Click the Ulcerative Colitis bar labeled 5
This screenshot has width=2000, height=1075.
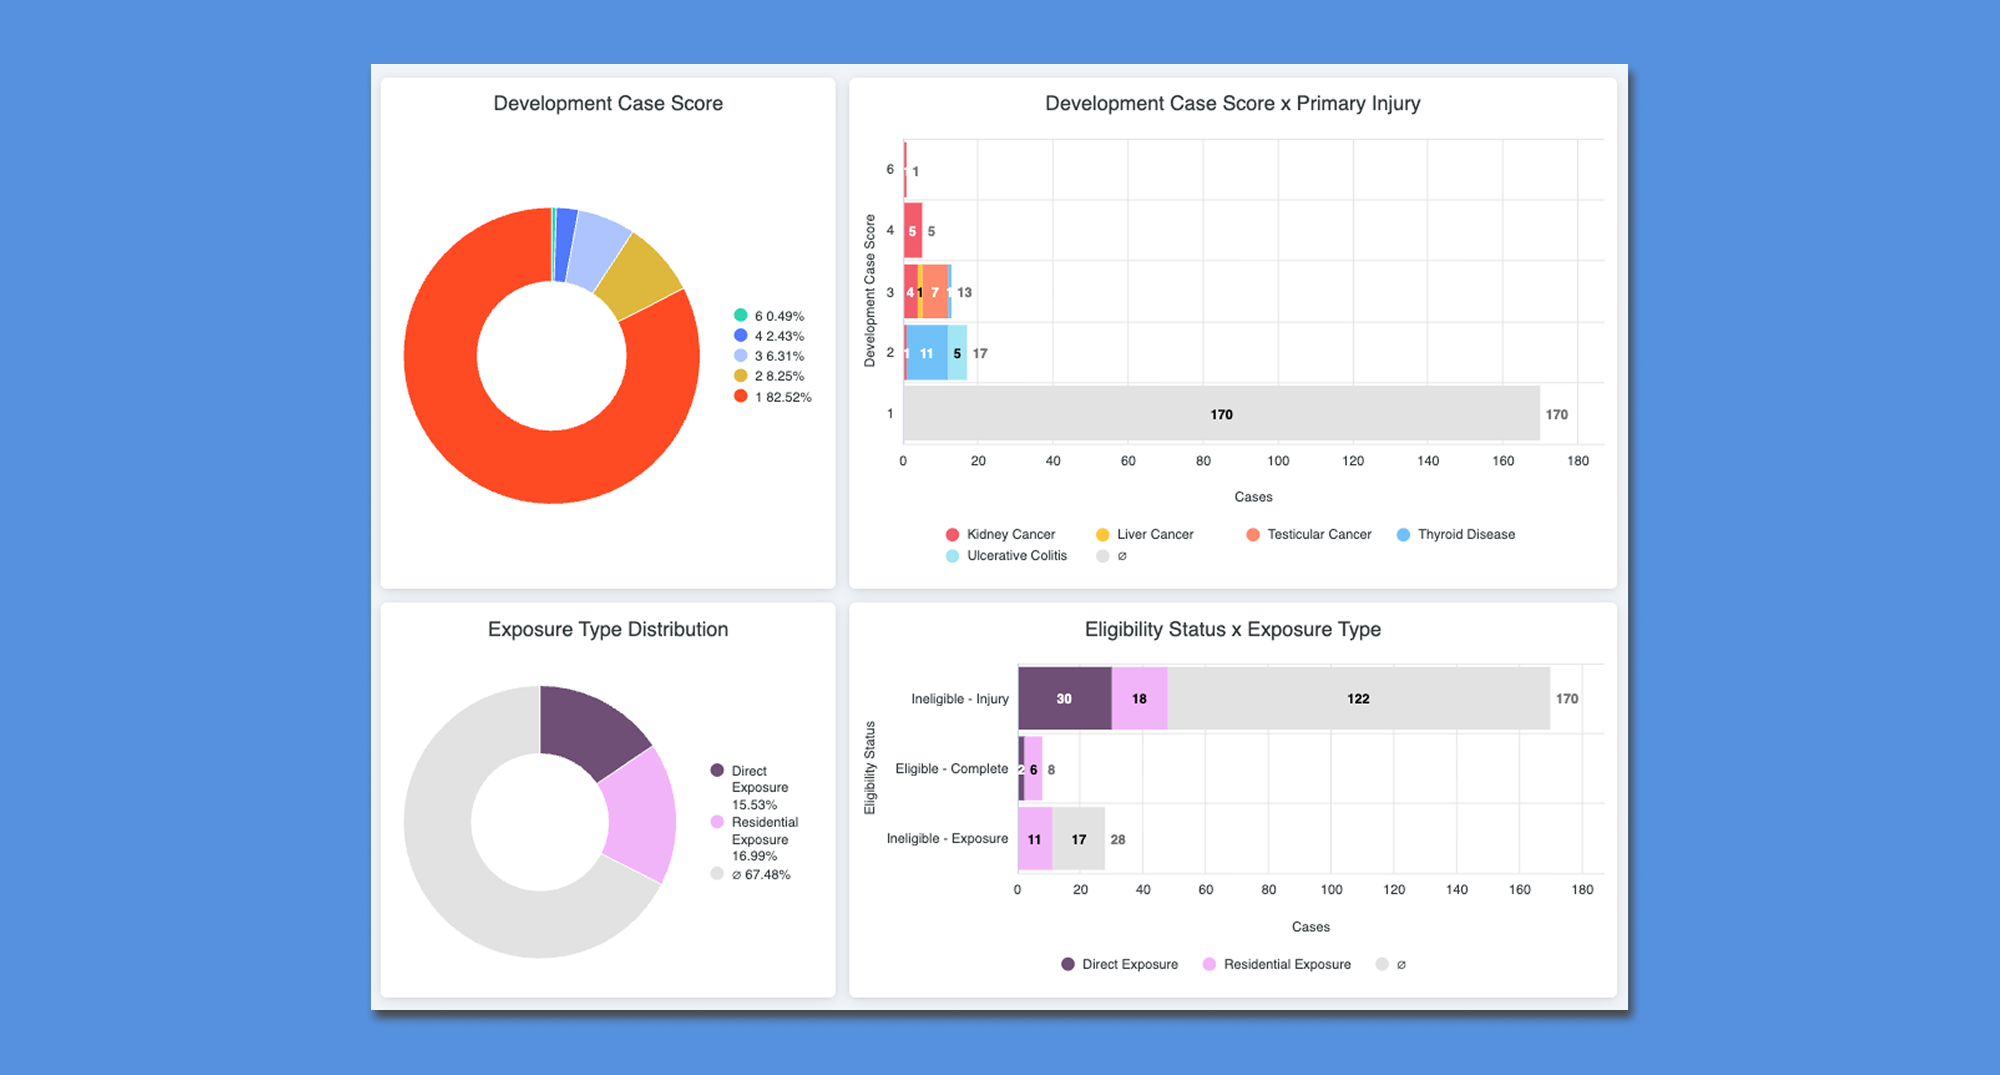[x=957, y=353]
